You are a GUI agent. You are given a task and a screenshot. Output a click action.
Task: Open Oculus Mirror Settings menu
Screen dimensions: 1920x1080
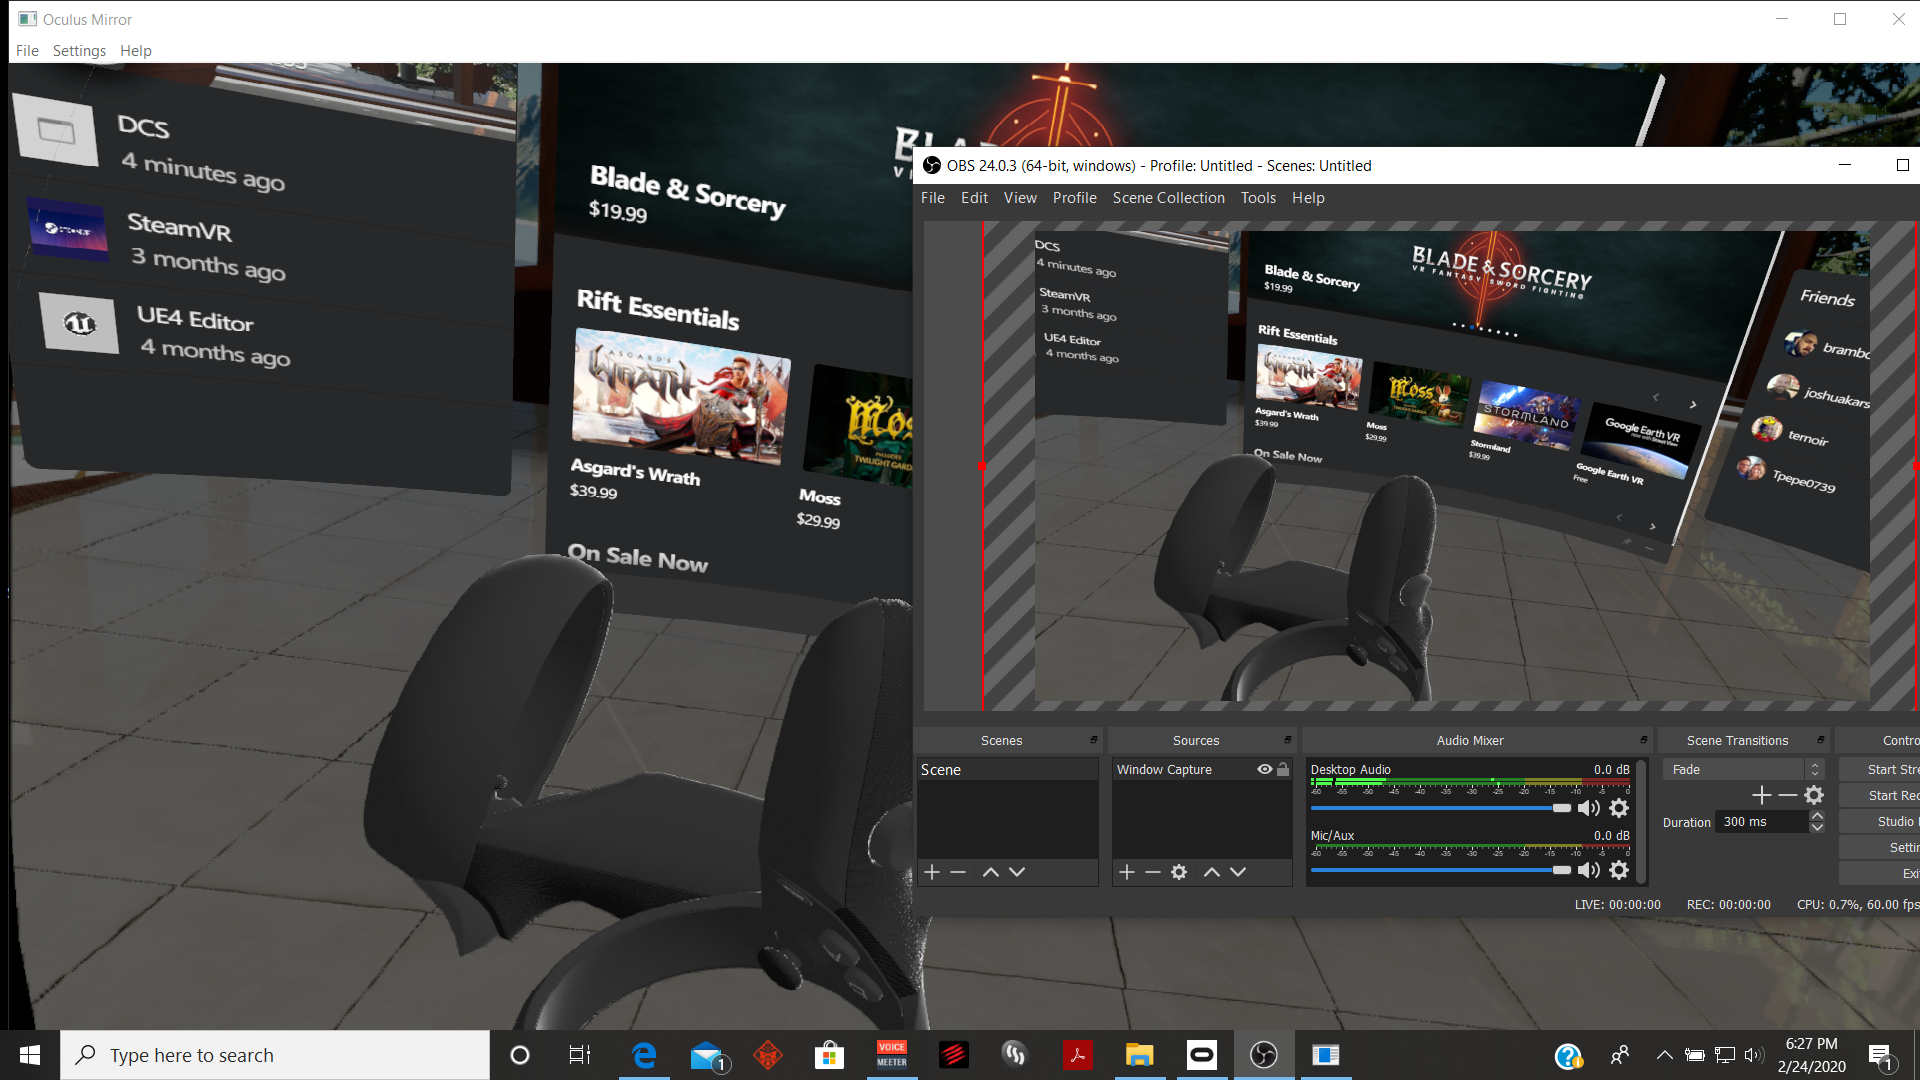(x=79, y=51)
